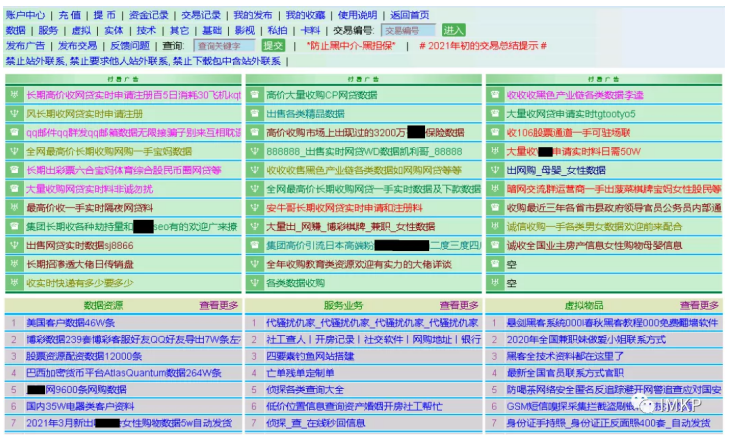Screen dimensions: 731x437
Task: Click the phone icon beside "出售各类精品数据"
Action: (255, 114)
